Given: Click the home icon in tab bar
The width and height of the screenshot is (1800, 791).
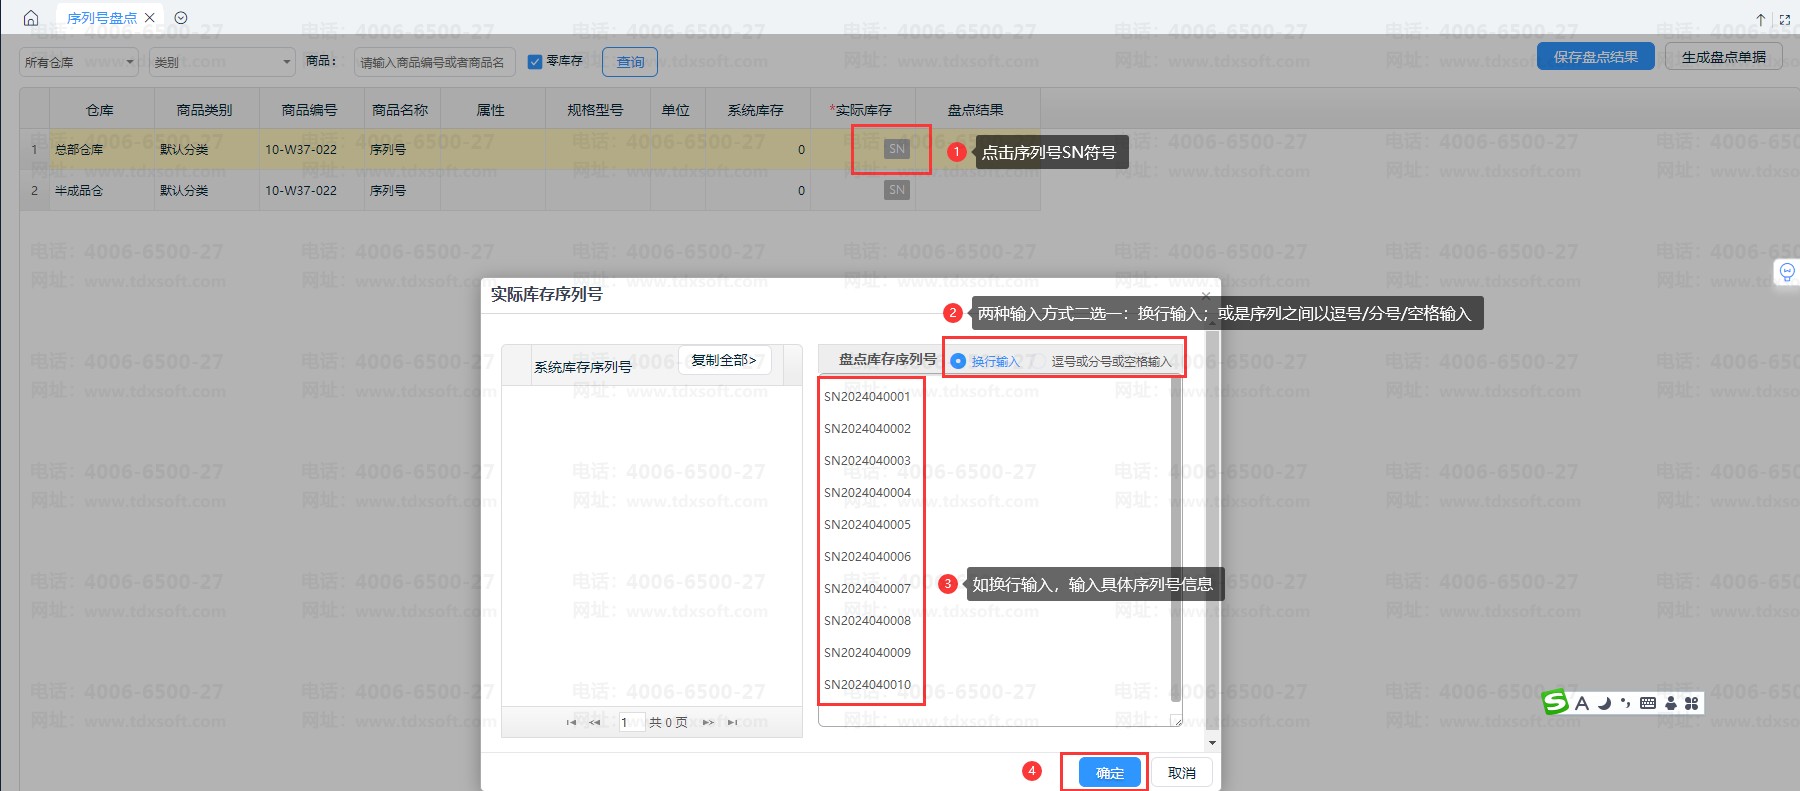Looking at the screenshot, I should tap(30, 18).
